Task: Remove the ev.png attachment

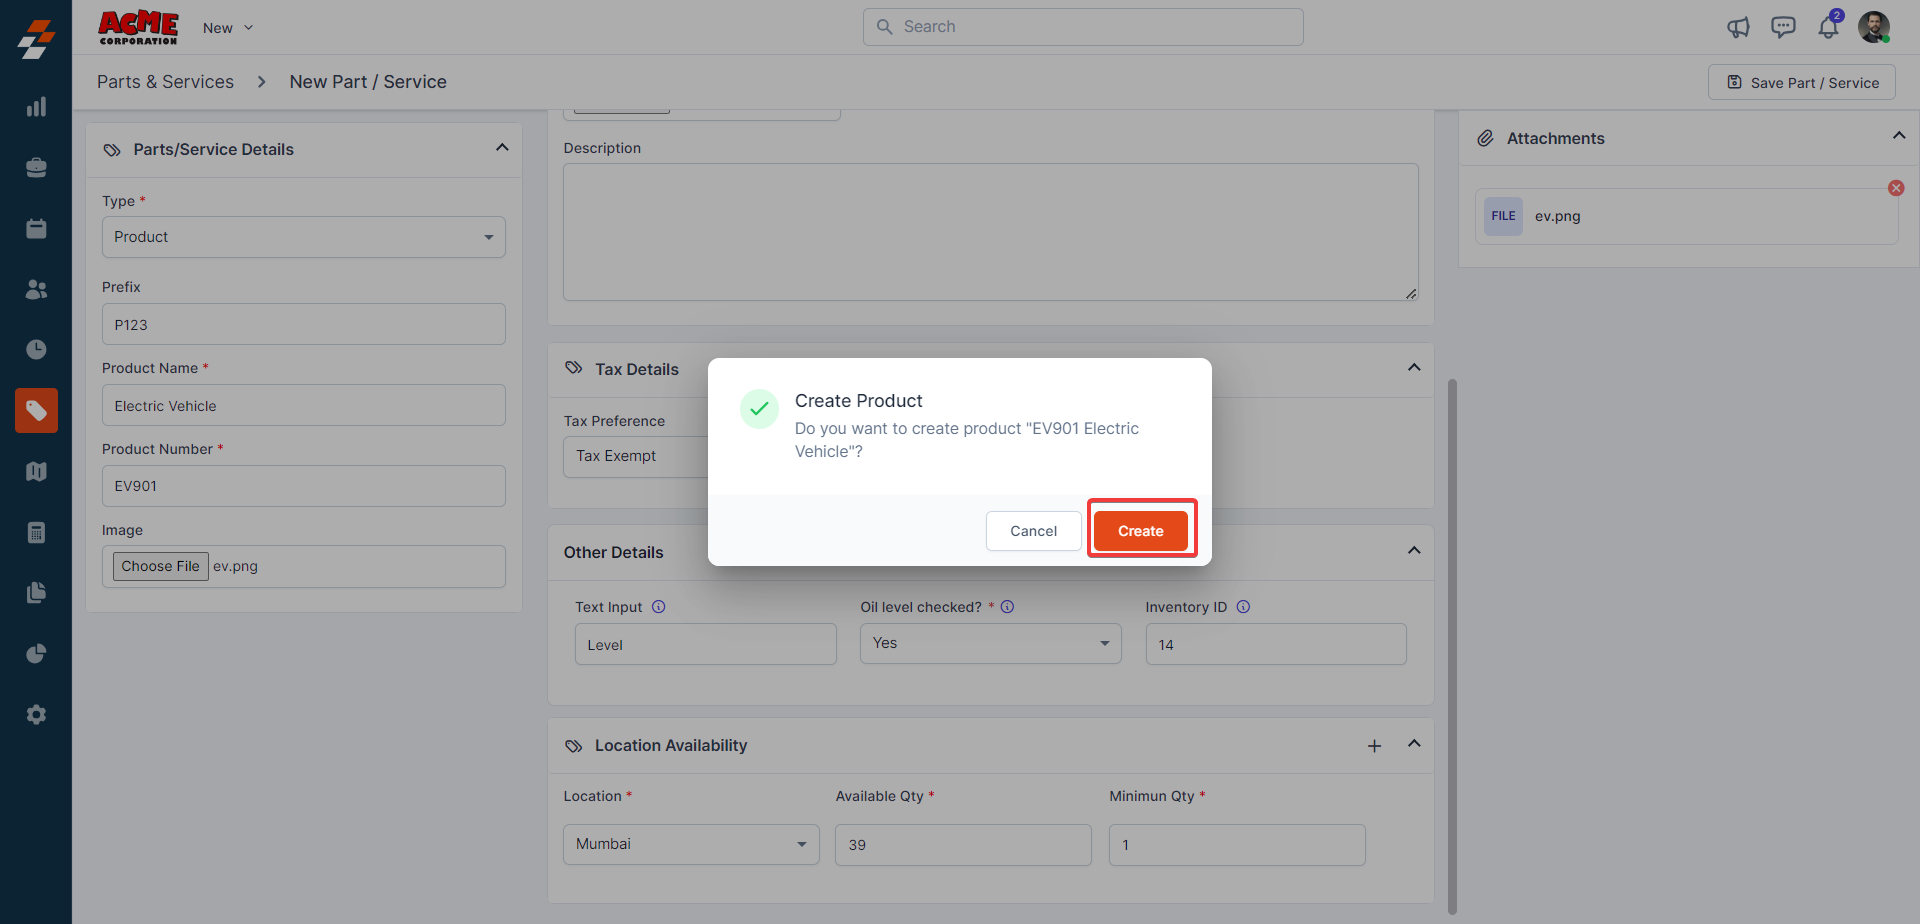Action: coord(1896,188)
